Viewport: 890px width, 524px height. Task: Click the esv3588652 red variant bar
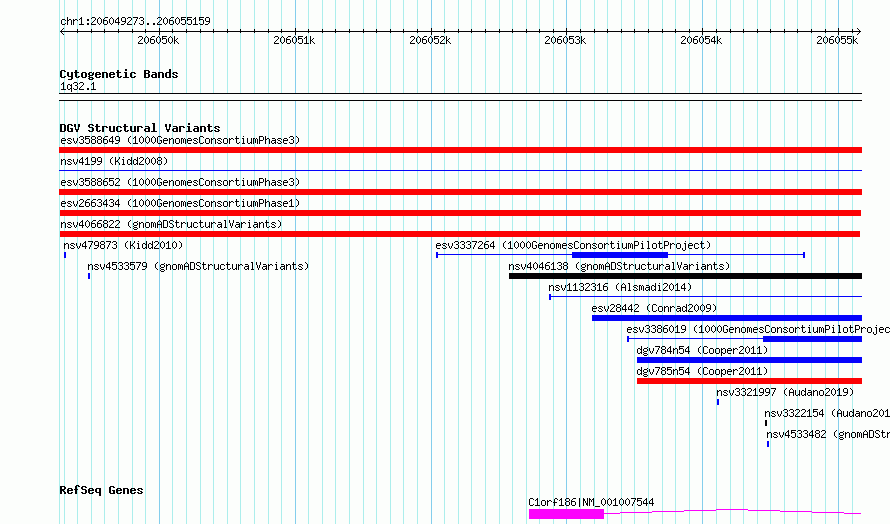click(460, 192)
